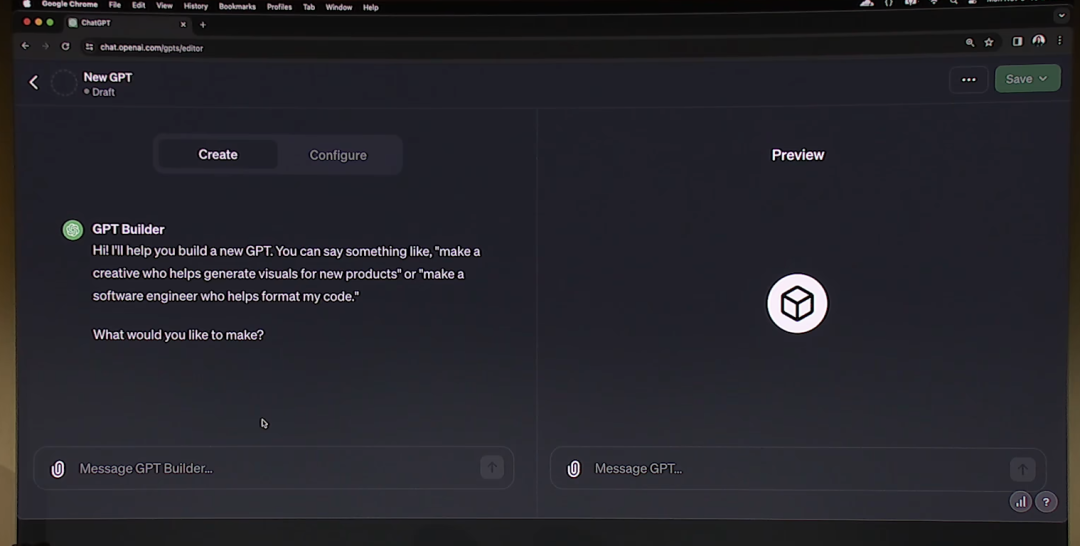This screenshot has height=546, width=1080.
Task: Select the ChatGPT browser tab
Action: point(127,23)
